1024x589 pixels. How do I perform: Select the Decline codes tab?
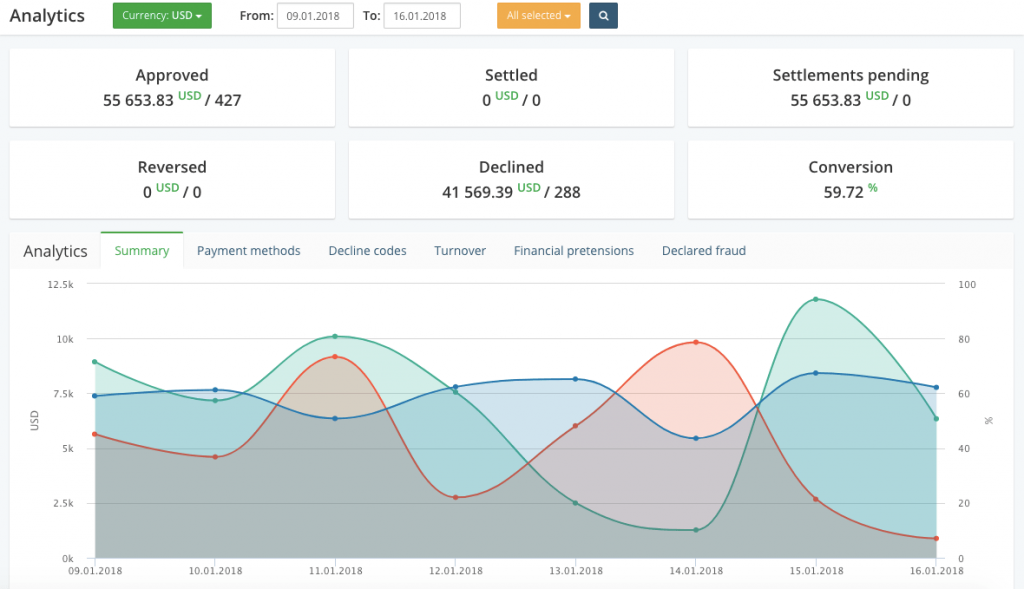tap(367, 251)
